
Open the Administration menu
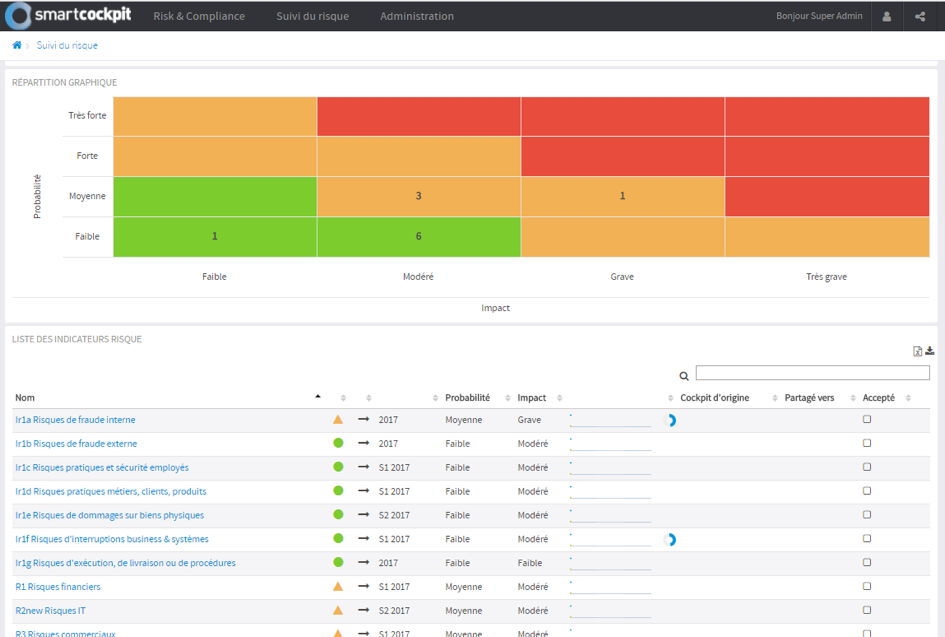pyautogui.click(x=417, y=16)
